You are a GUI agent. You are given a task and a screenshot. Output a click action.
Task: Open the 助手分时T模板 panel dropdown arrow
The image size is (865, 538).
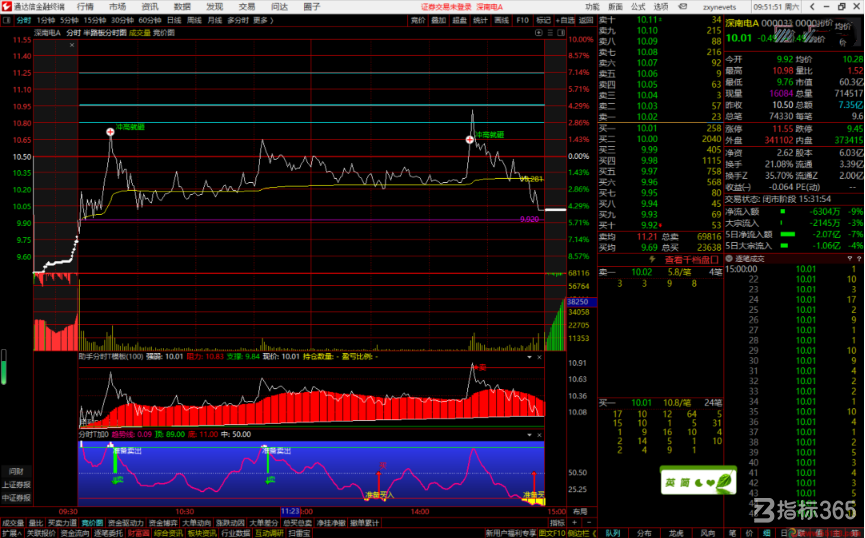530,357
